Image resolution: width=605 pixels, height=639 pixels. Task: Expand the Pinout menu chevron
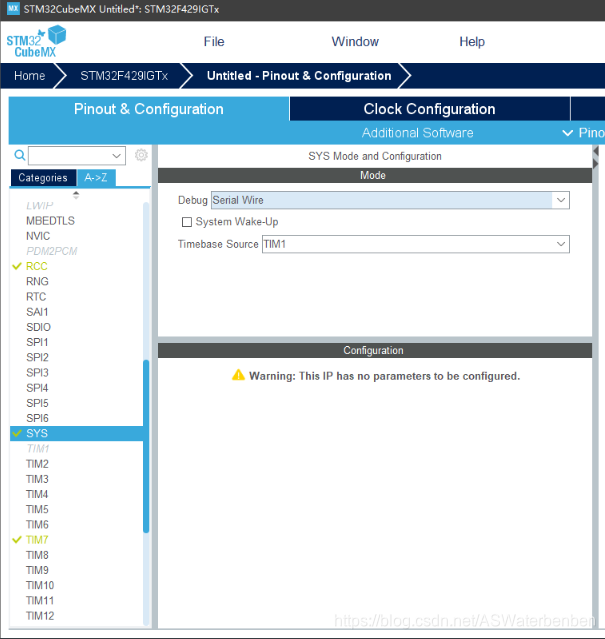(x=567, y=133)
